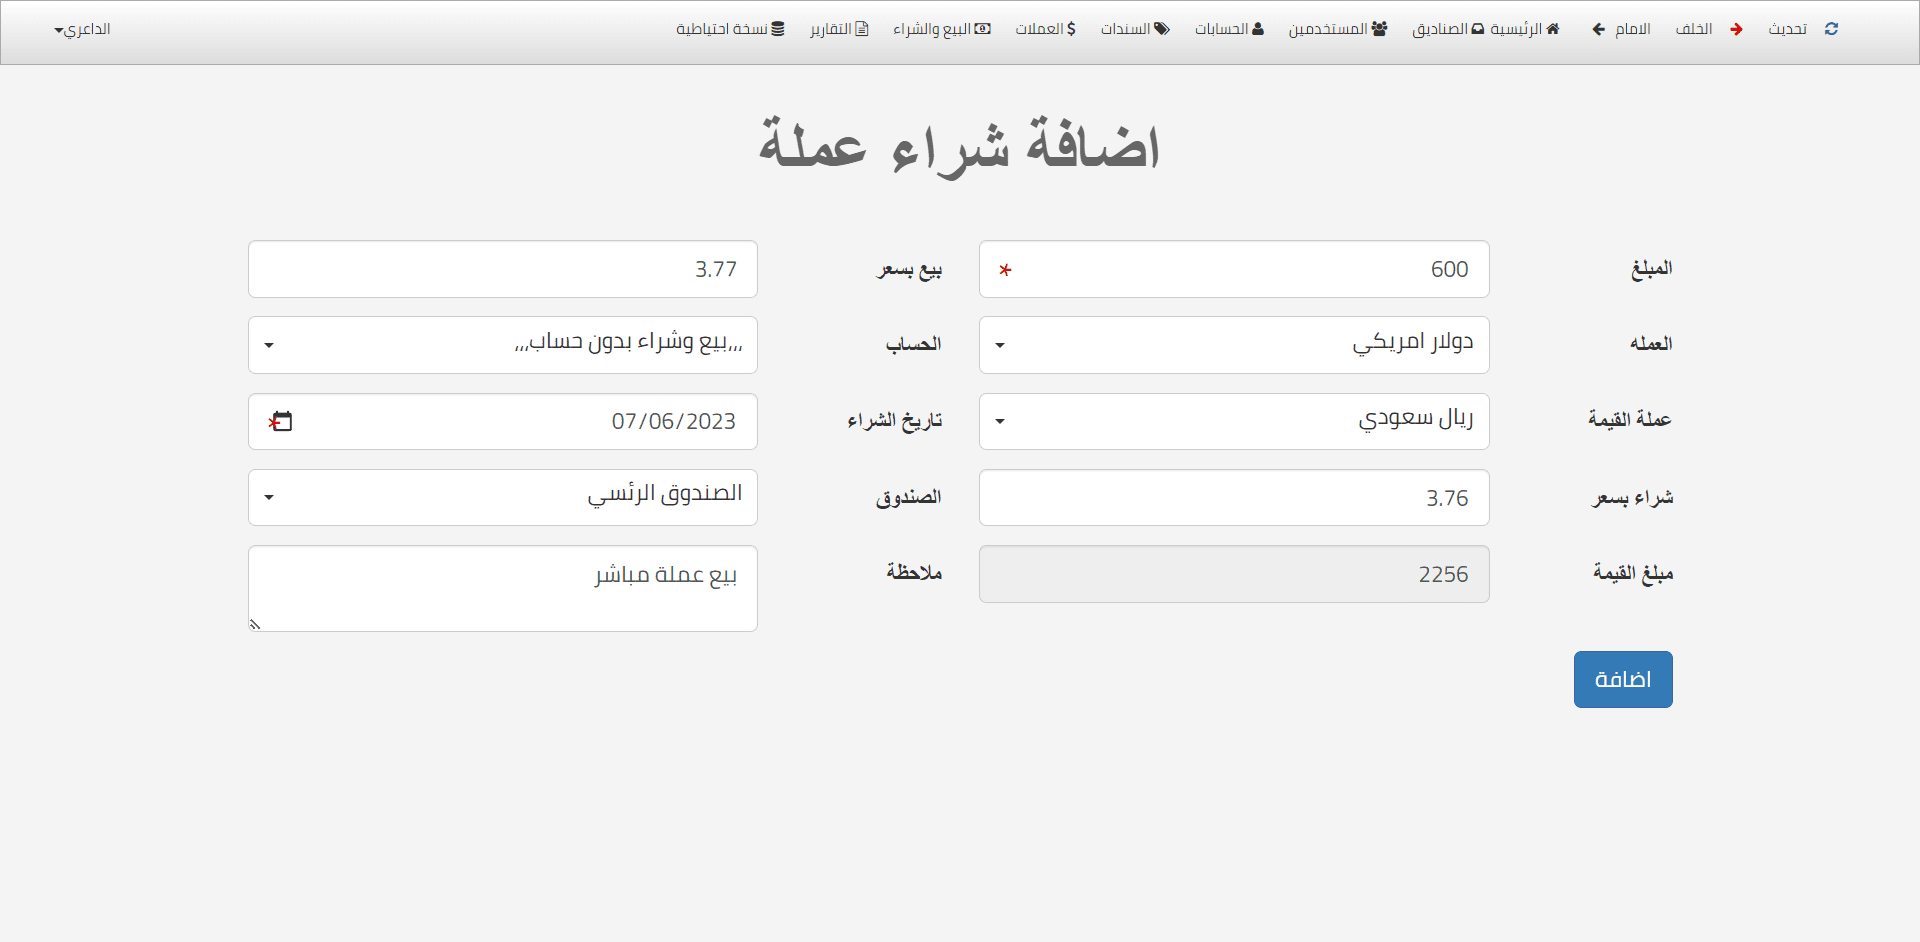The width and height of the screenshot is (1920, 942).
Task: Click the database icon for نسخة احتياطية
Action: tap(778, 29)
